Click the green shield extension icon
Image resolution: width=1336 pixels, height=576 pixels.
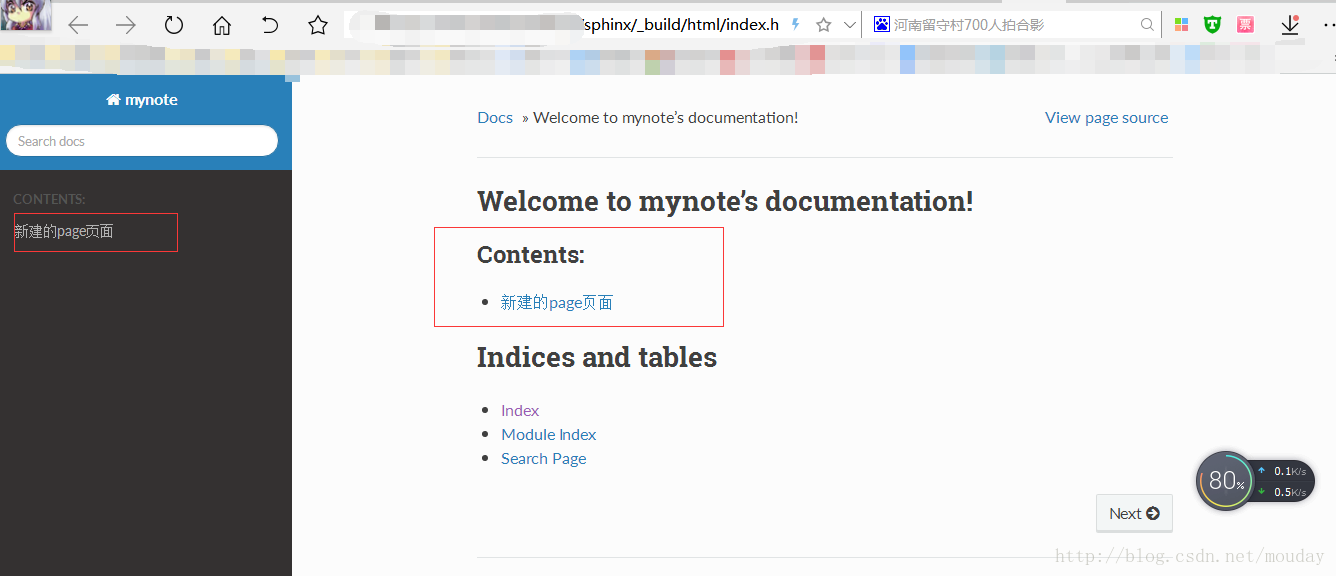click(1213, 25)
